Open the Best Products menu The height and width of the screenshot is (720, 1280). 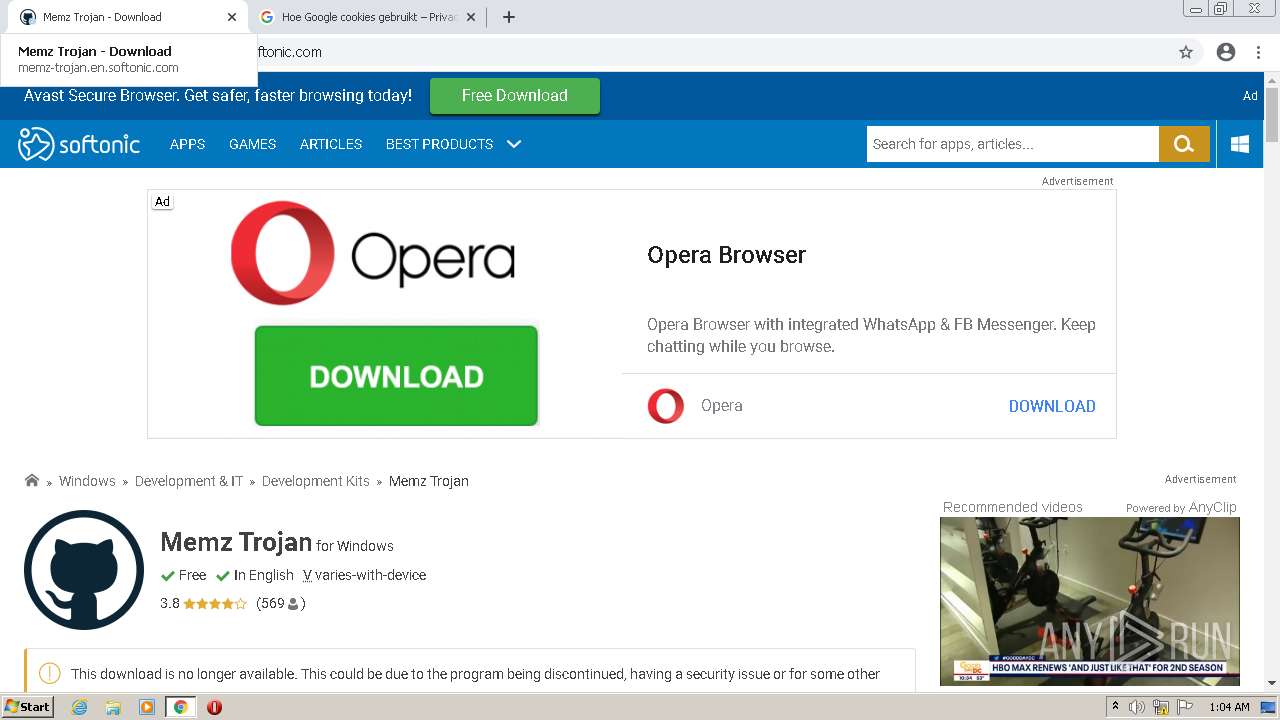click(x=439, y=144)
